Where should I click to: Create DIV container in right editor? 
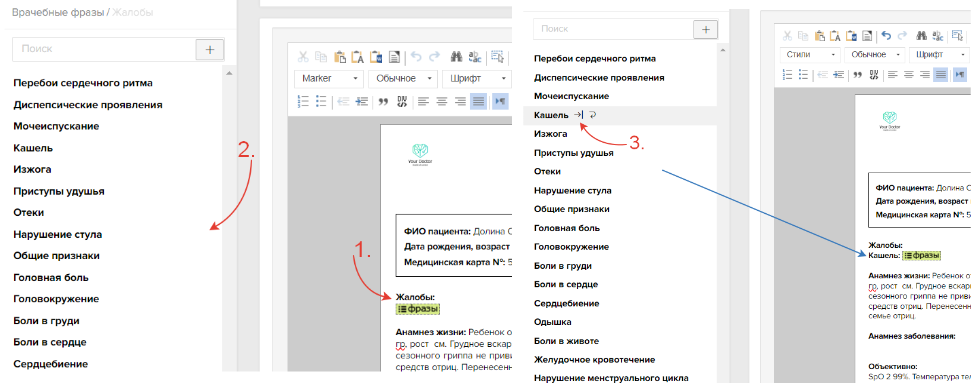874,74
